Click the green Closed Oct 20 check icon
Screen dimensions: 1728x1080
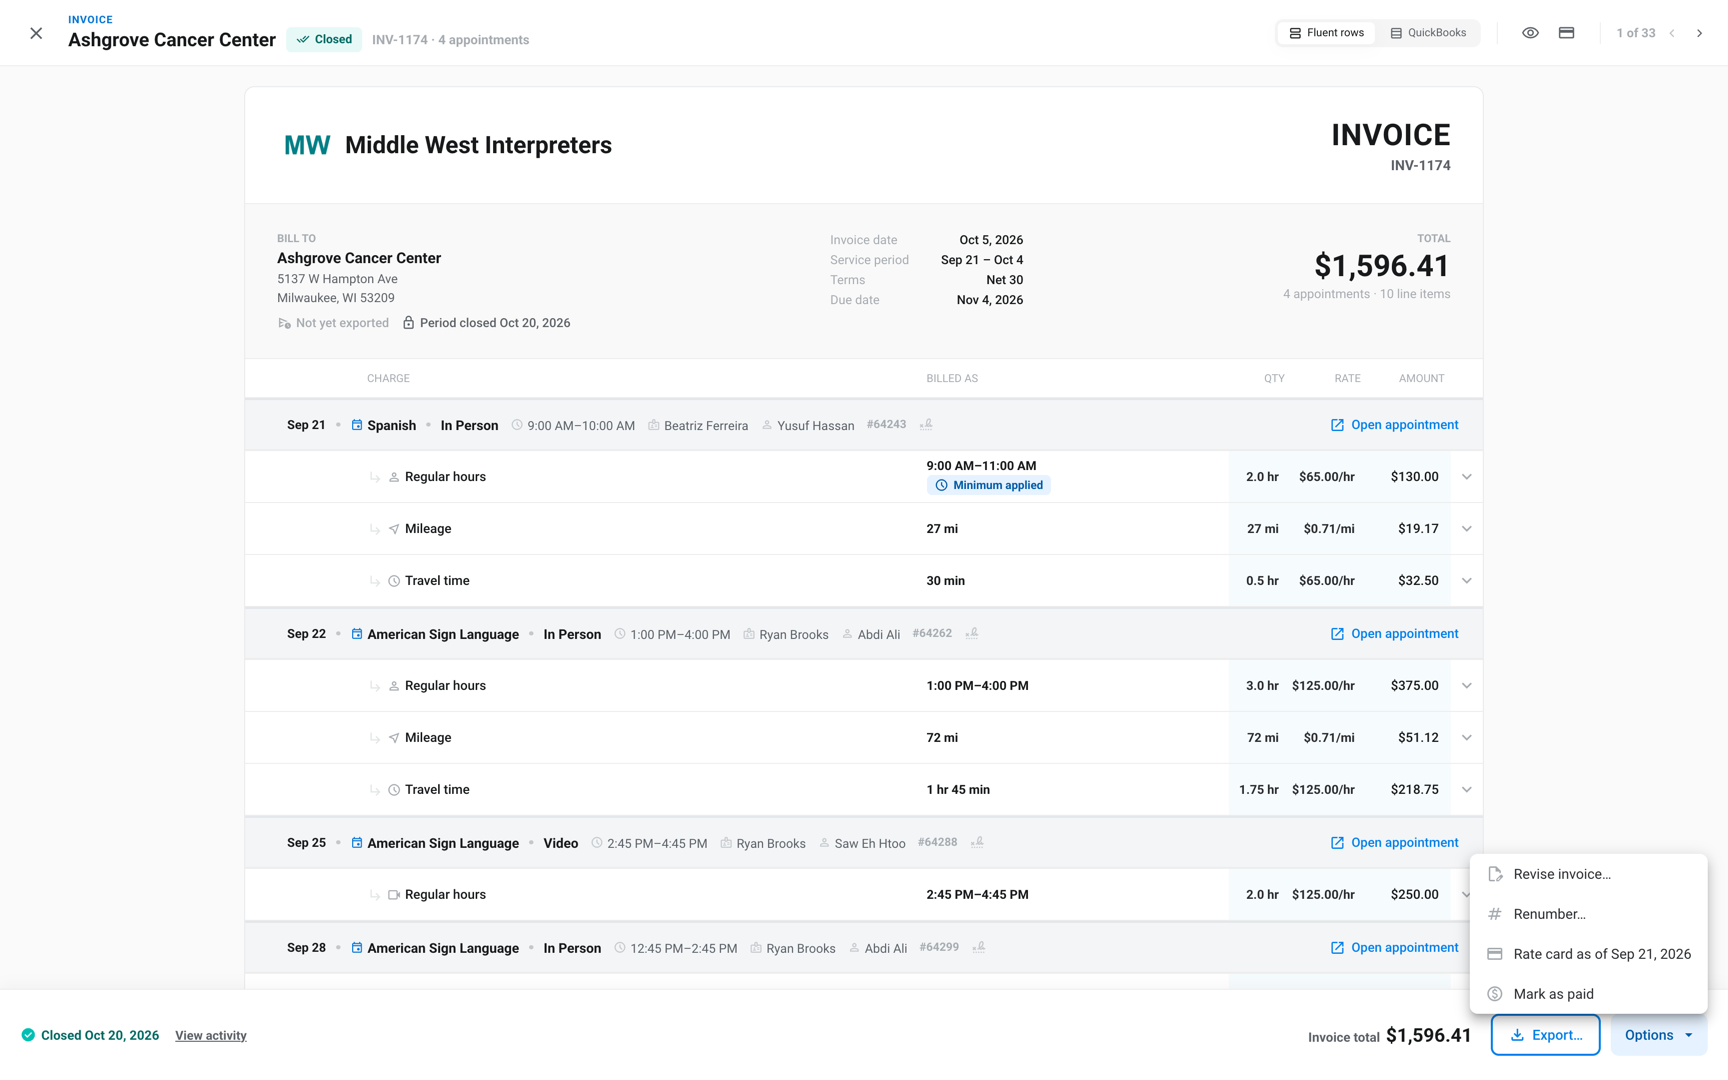28,1035
